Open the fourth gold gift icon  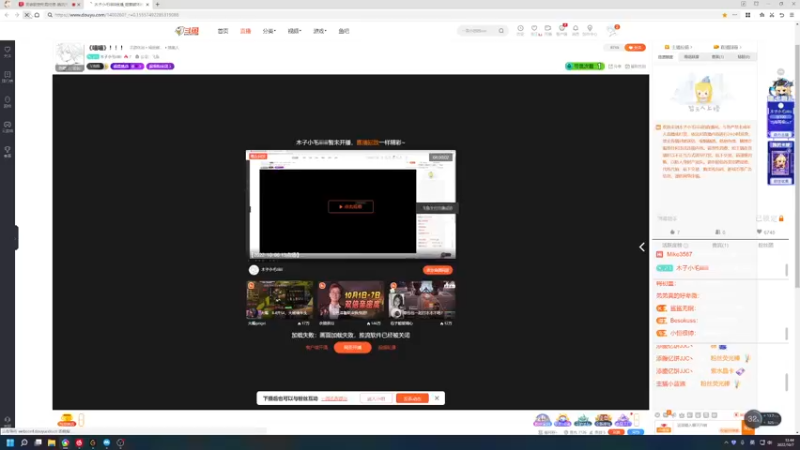coord(603,420)
